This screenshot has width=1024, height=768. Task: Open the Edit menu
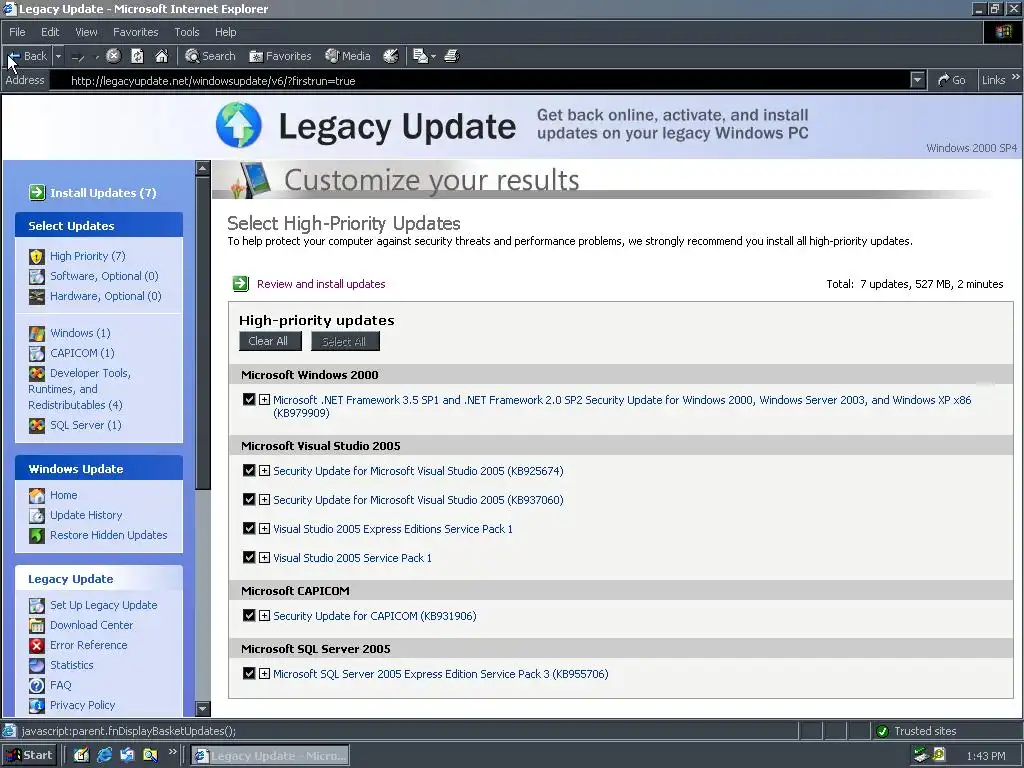50,32
